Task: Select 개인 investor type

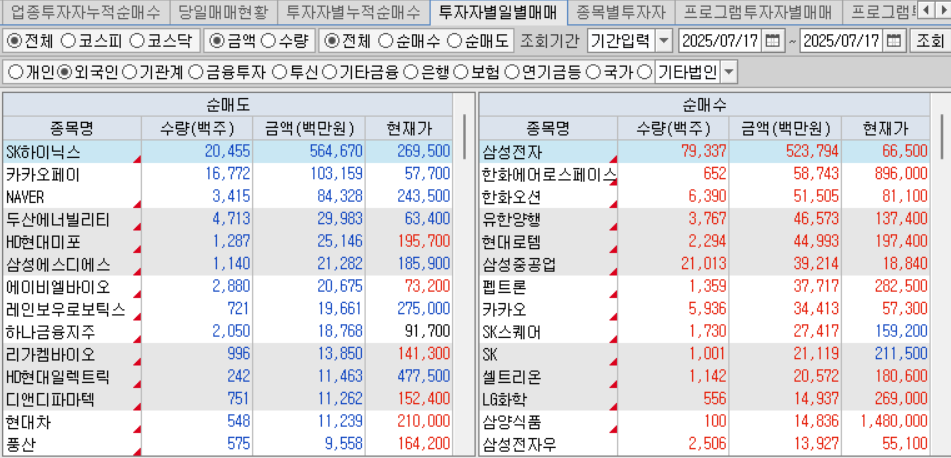Action: 16,73
